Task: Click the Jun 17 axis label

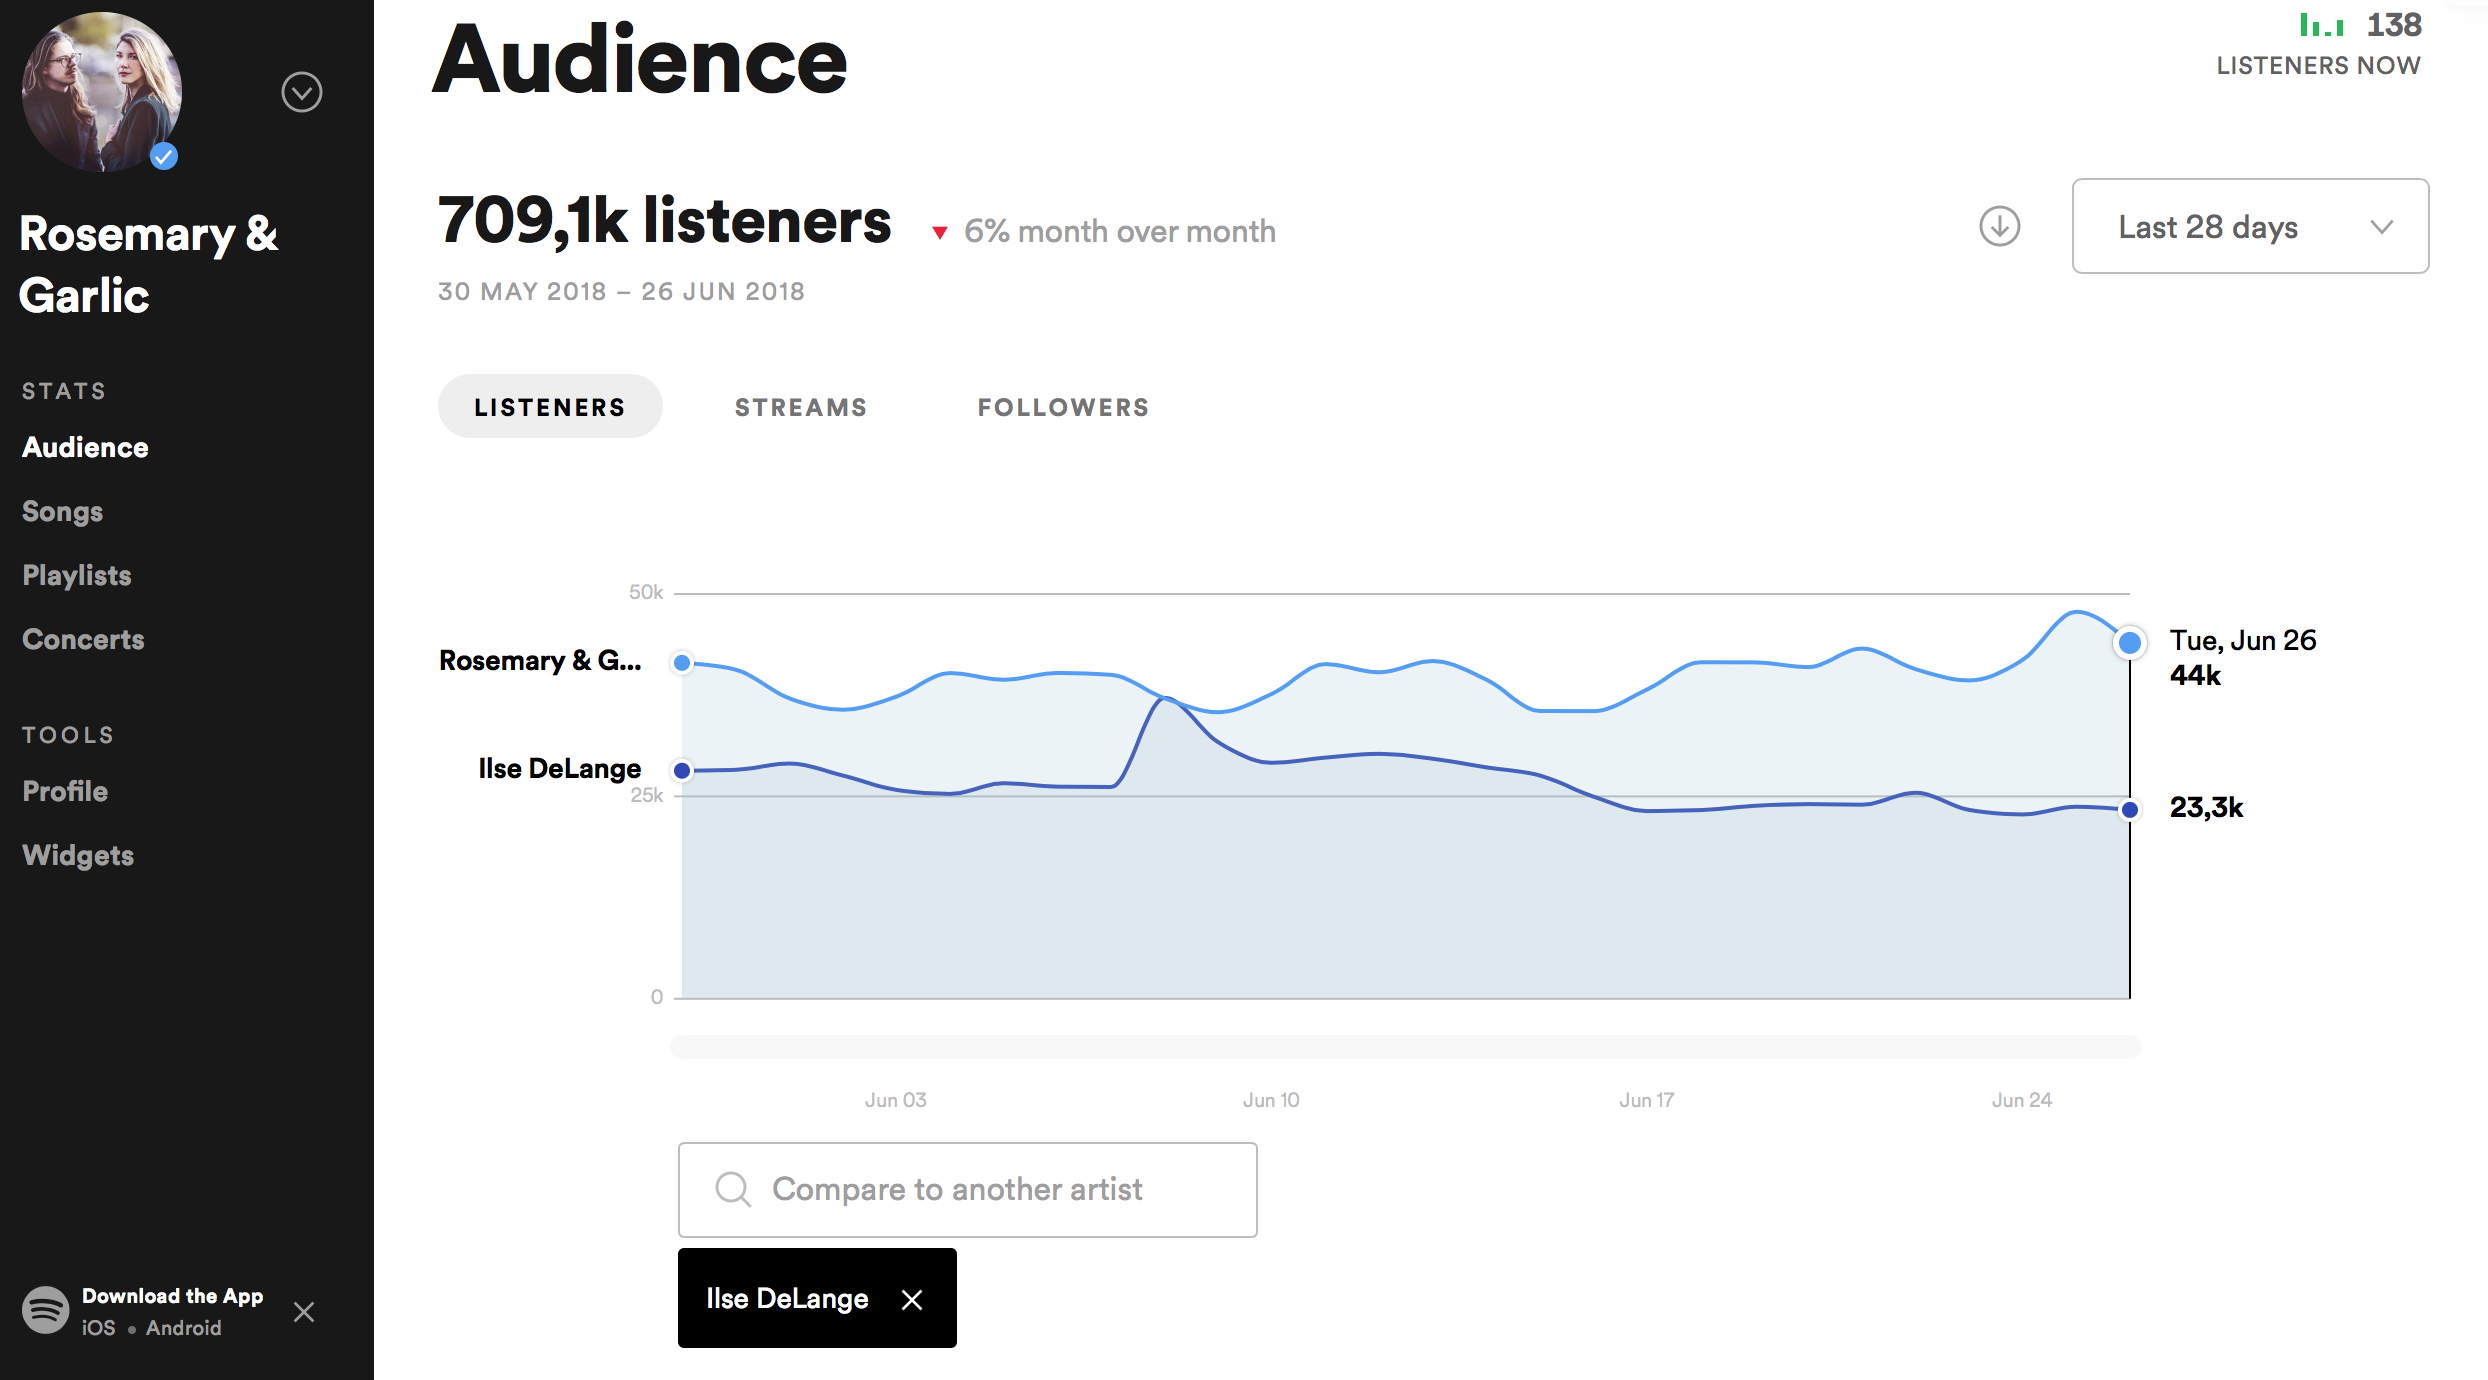Action: point(1646,1100)
